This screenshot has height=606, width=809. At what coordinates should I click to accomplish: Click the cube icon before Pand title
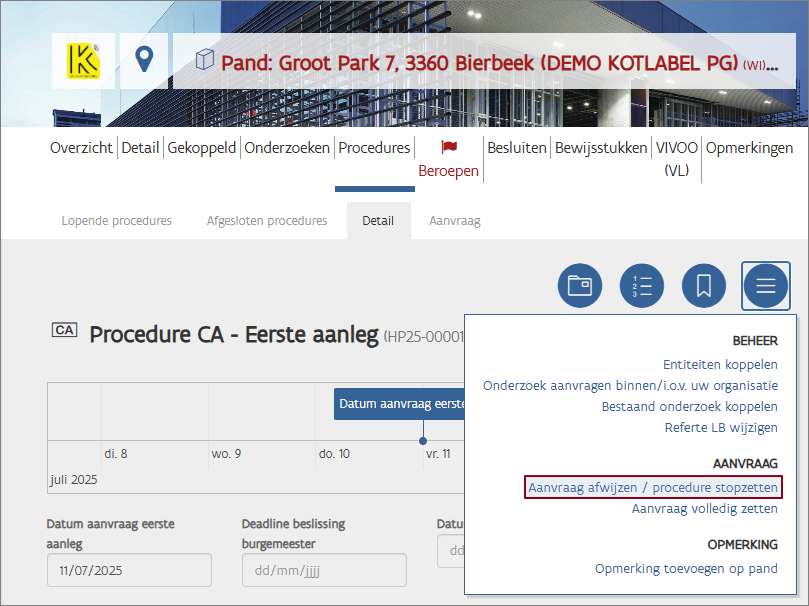[x=204, y=61]
